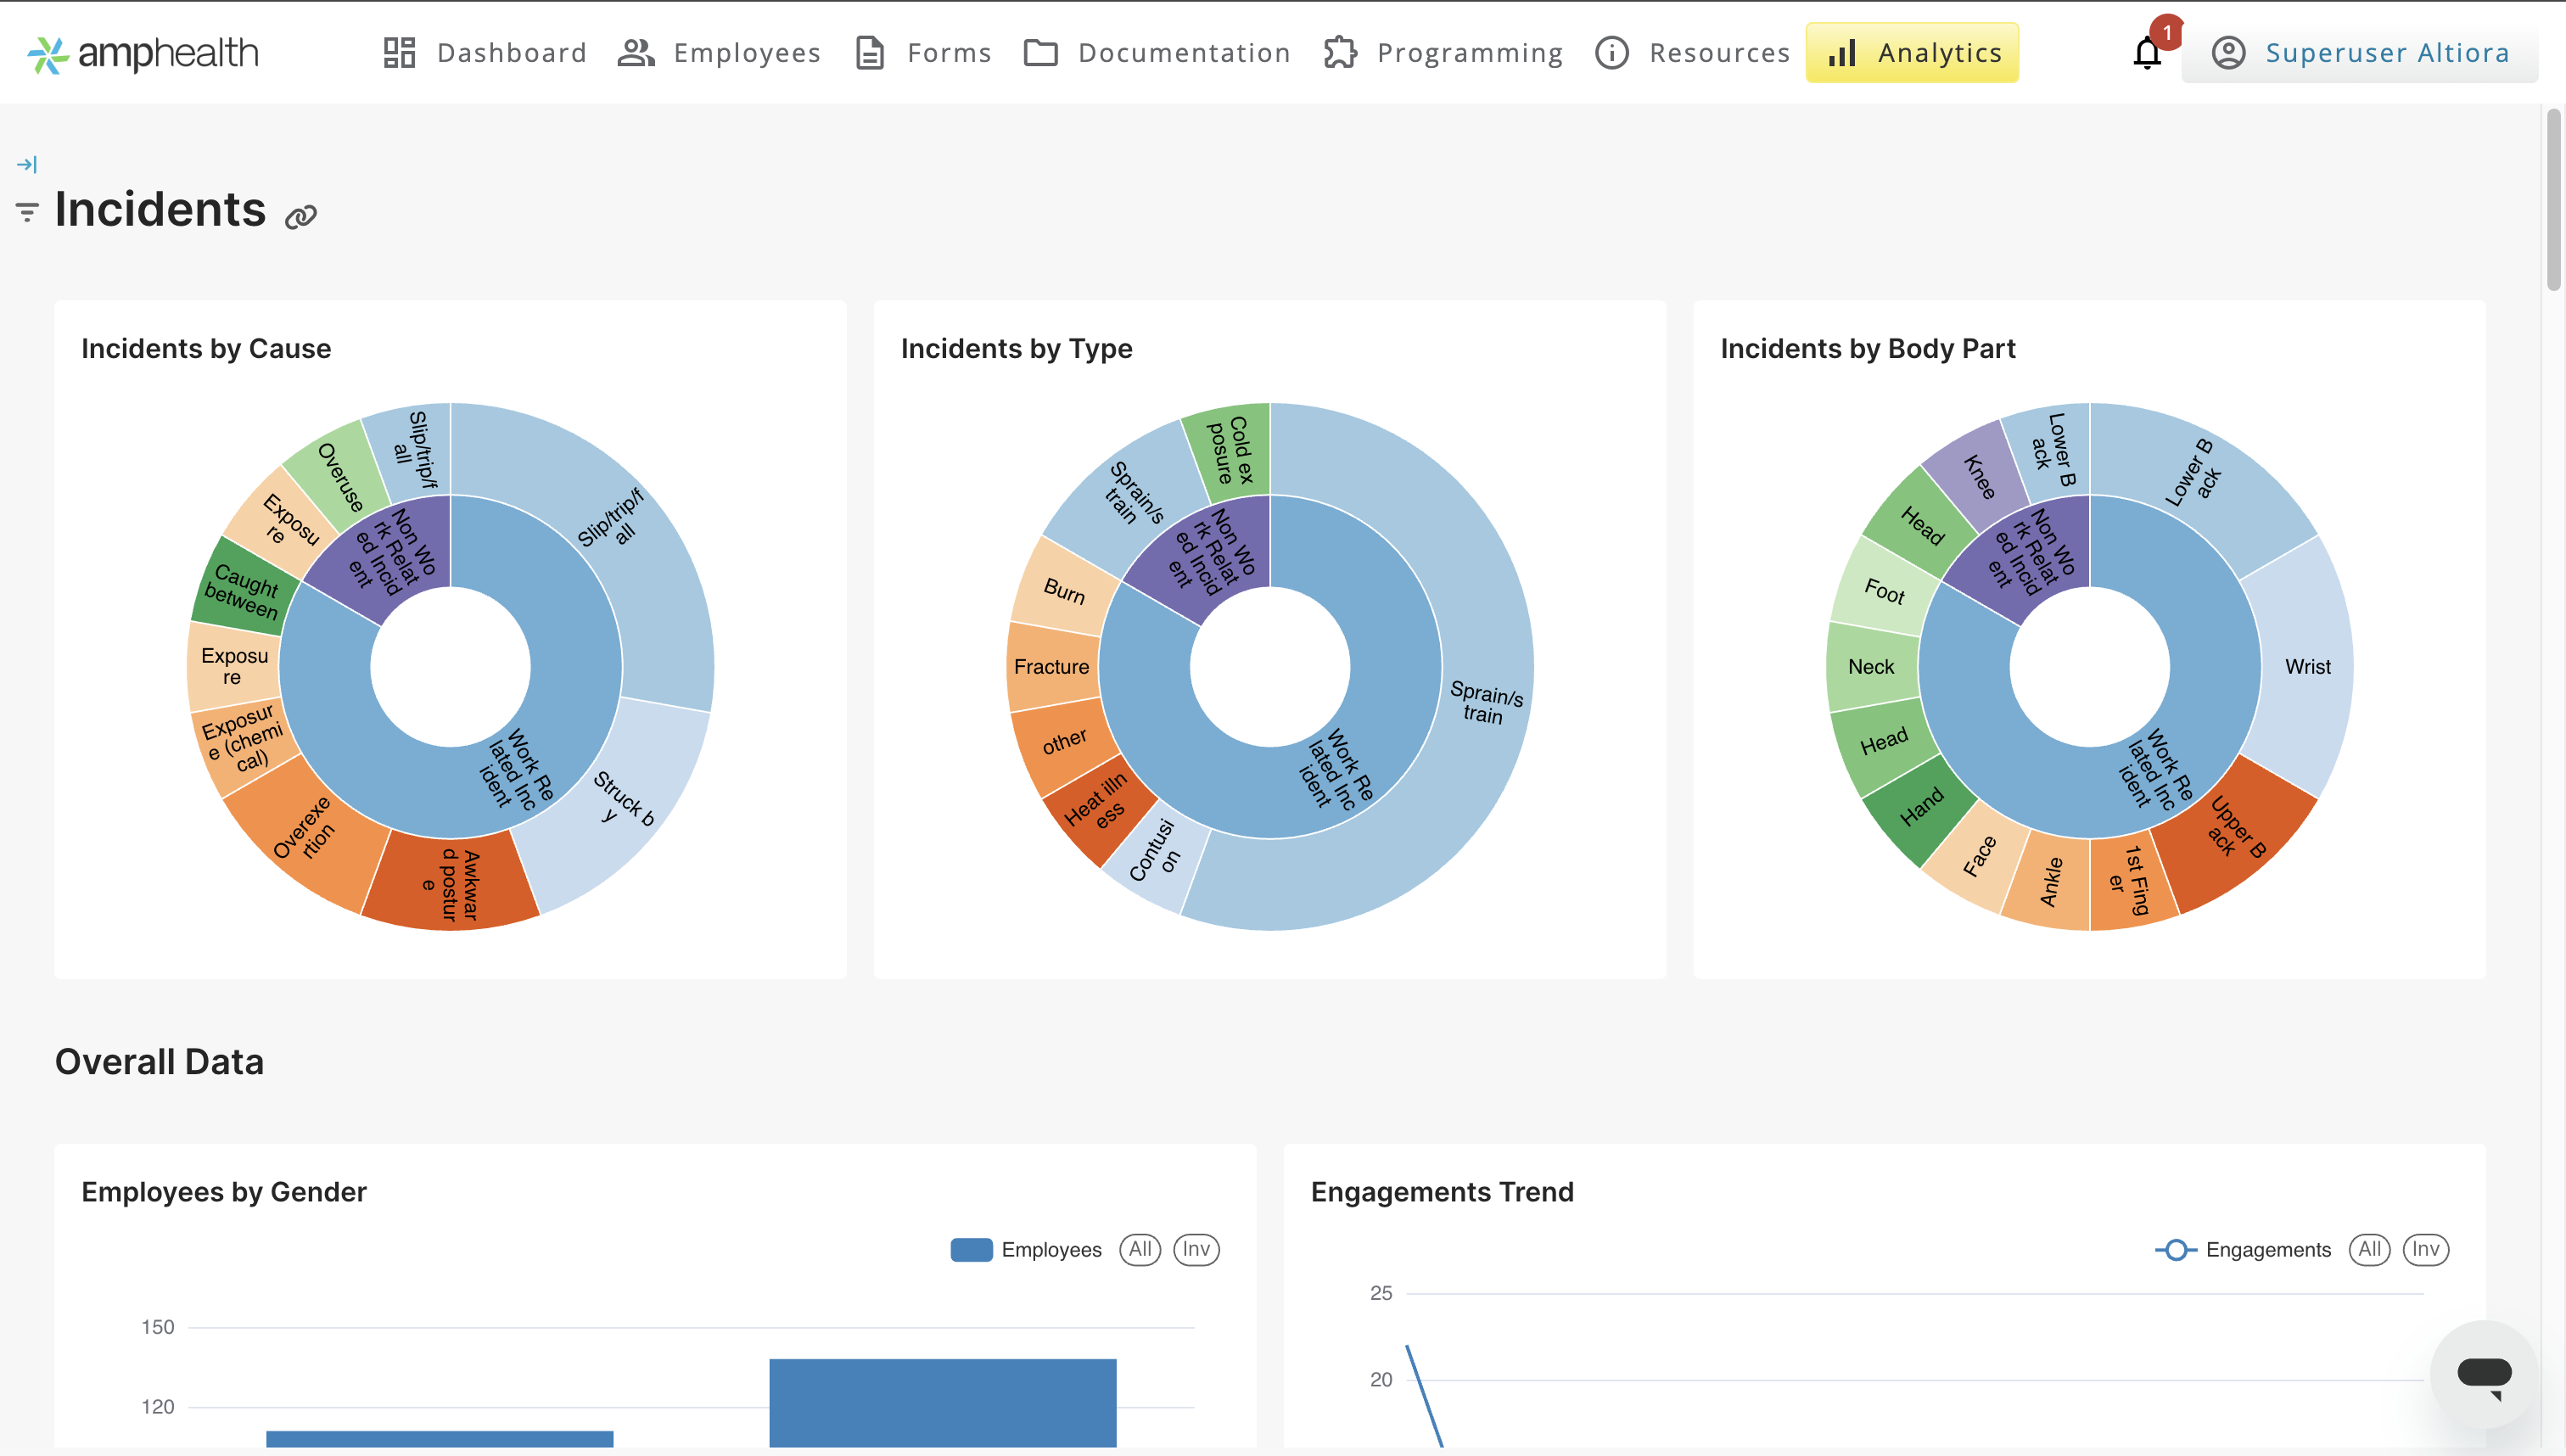The image size is (2566, 1456).
Task: Click the Overall Data heading
Action: pos(159,1061)
